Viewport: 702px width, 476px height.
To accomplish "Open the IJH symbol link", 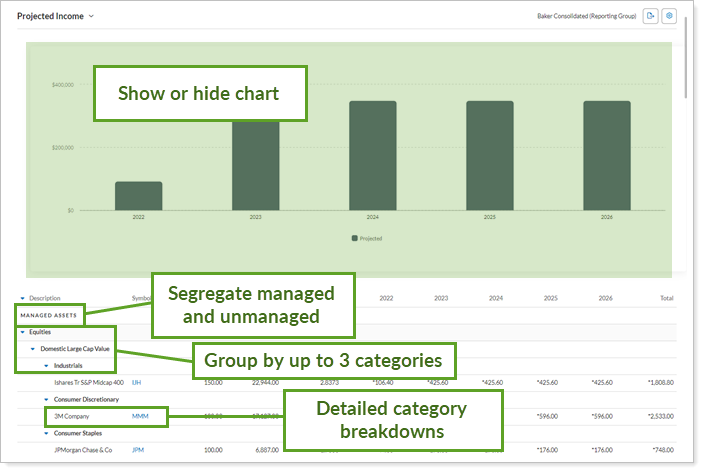I will pyautogui.click(x=137, y=382).
